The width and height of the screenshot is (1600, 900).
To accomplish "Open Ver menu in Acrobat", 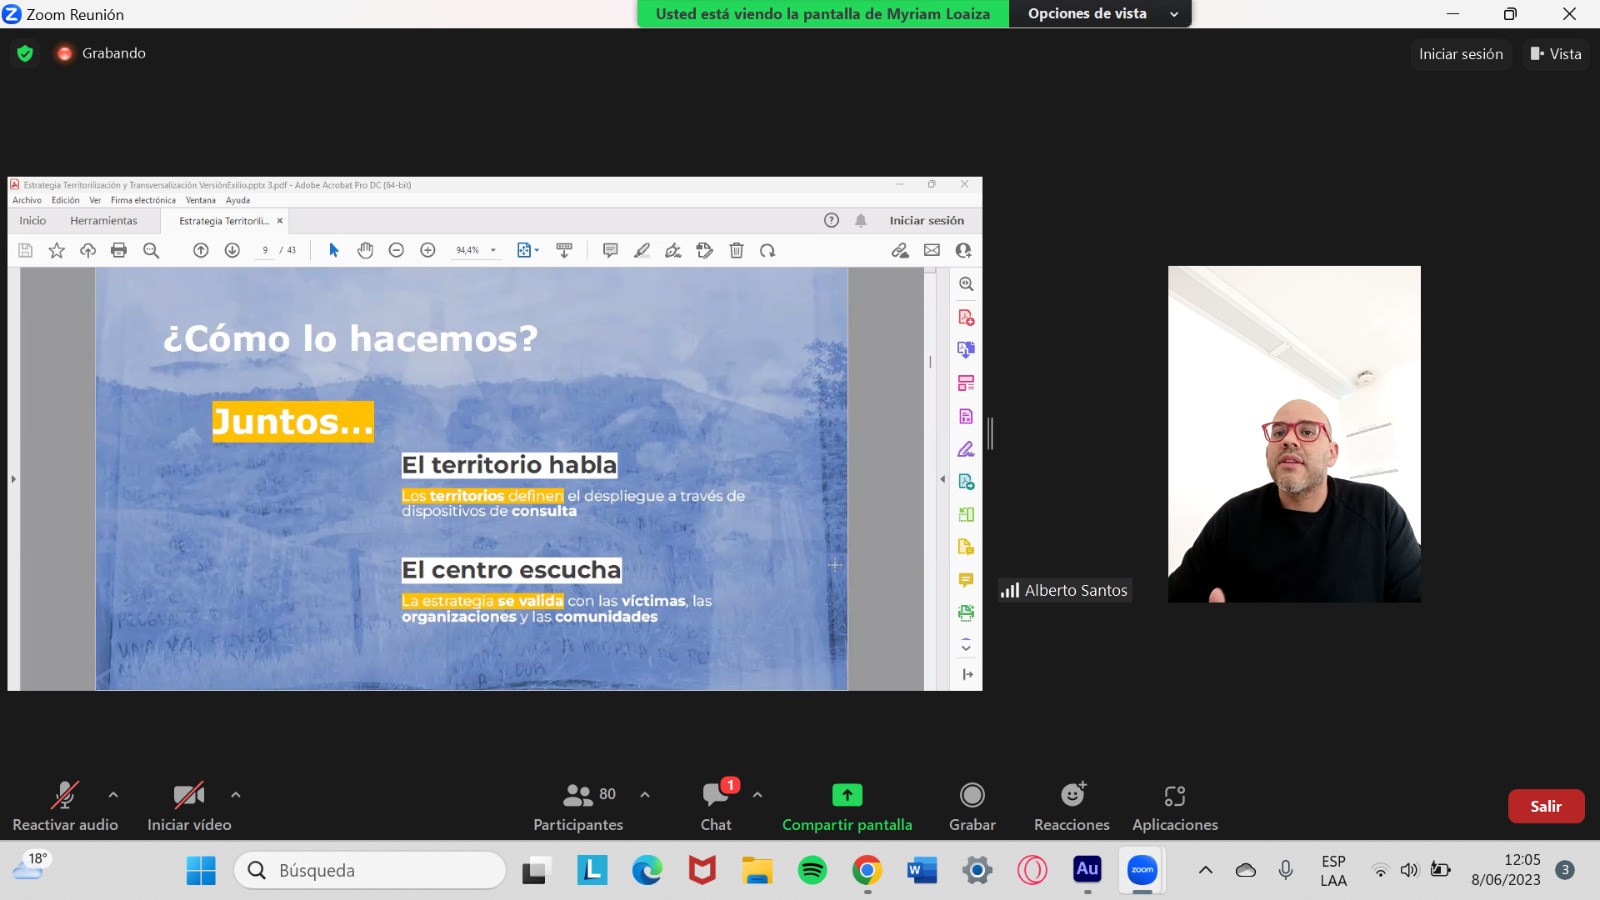I will point(95,200).
